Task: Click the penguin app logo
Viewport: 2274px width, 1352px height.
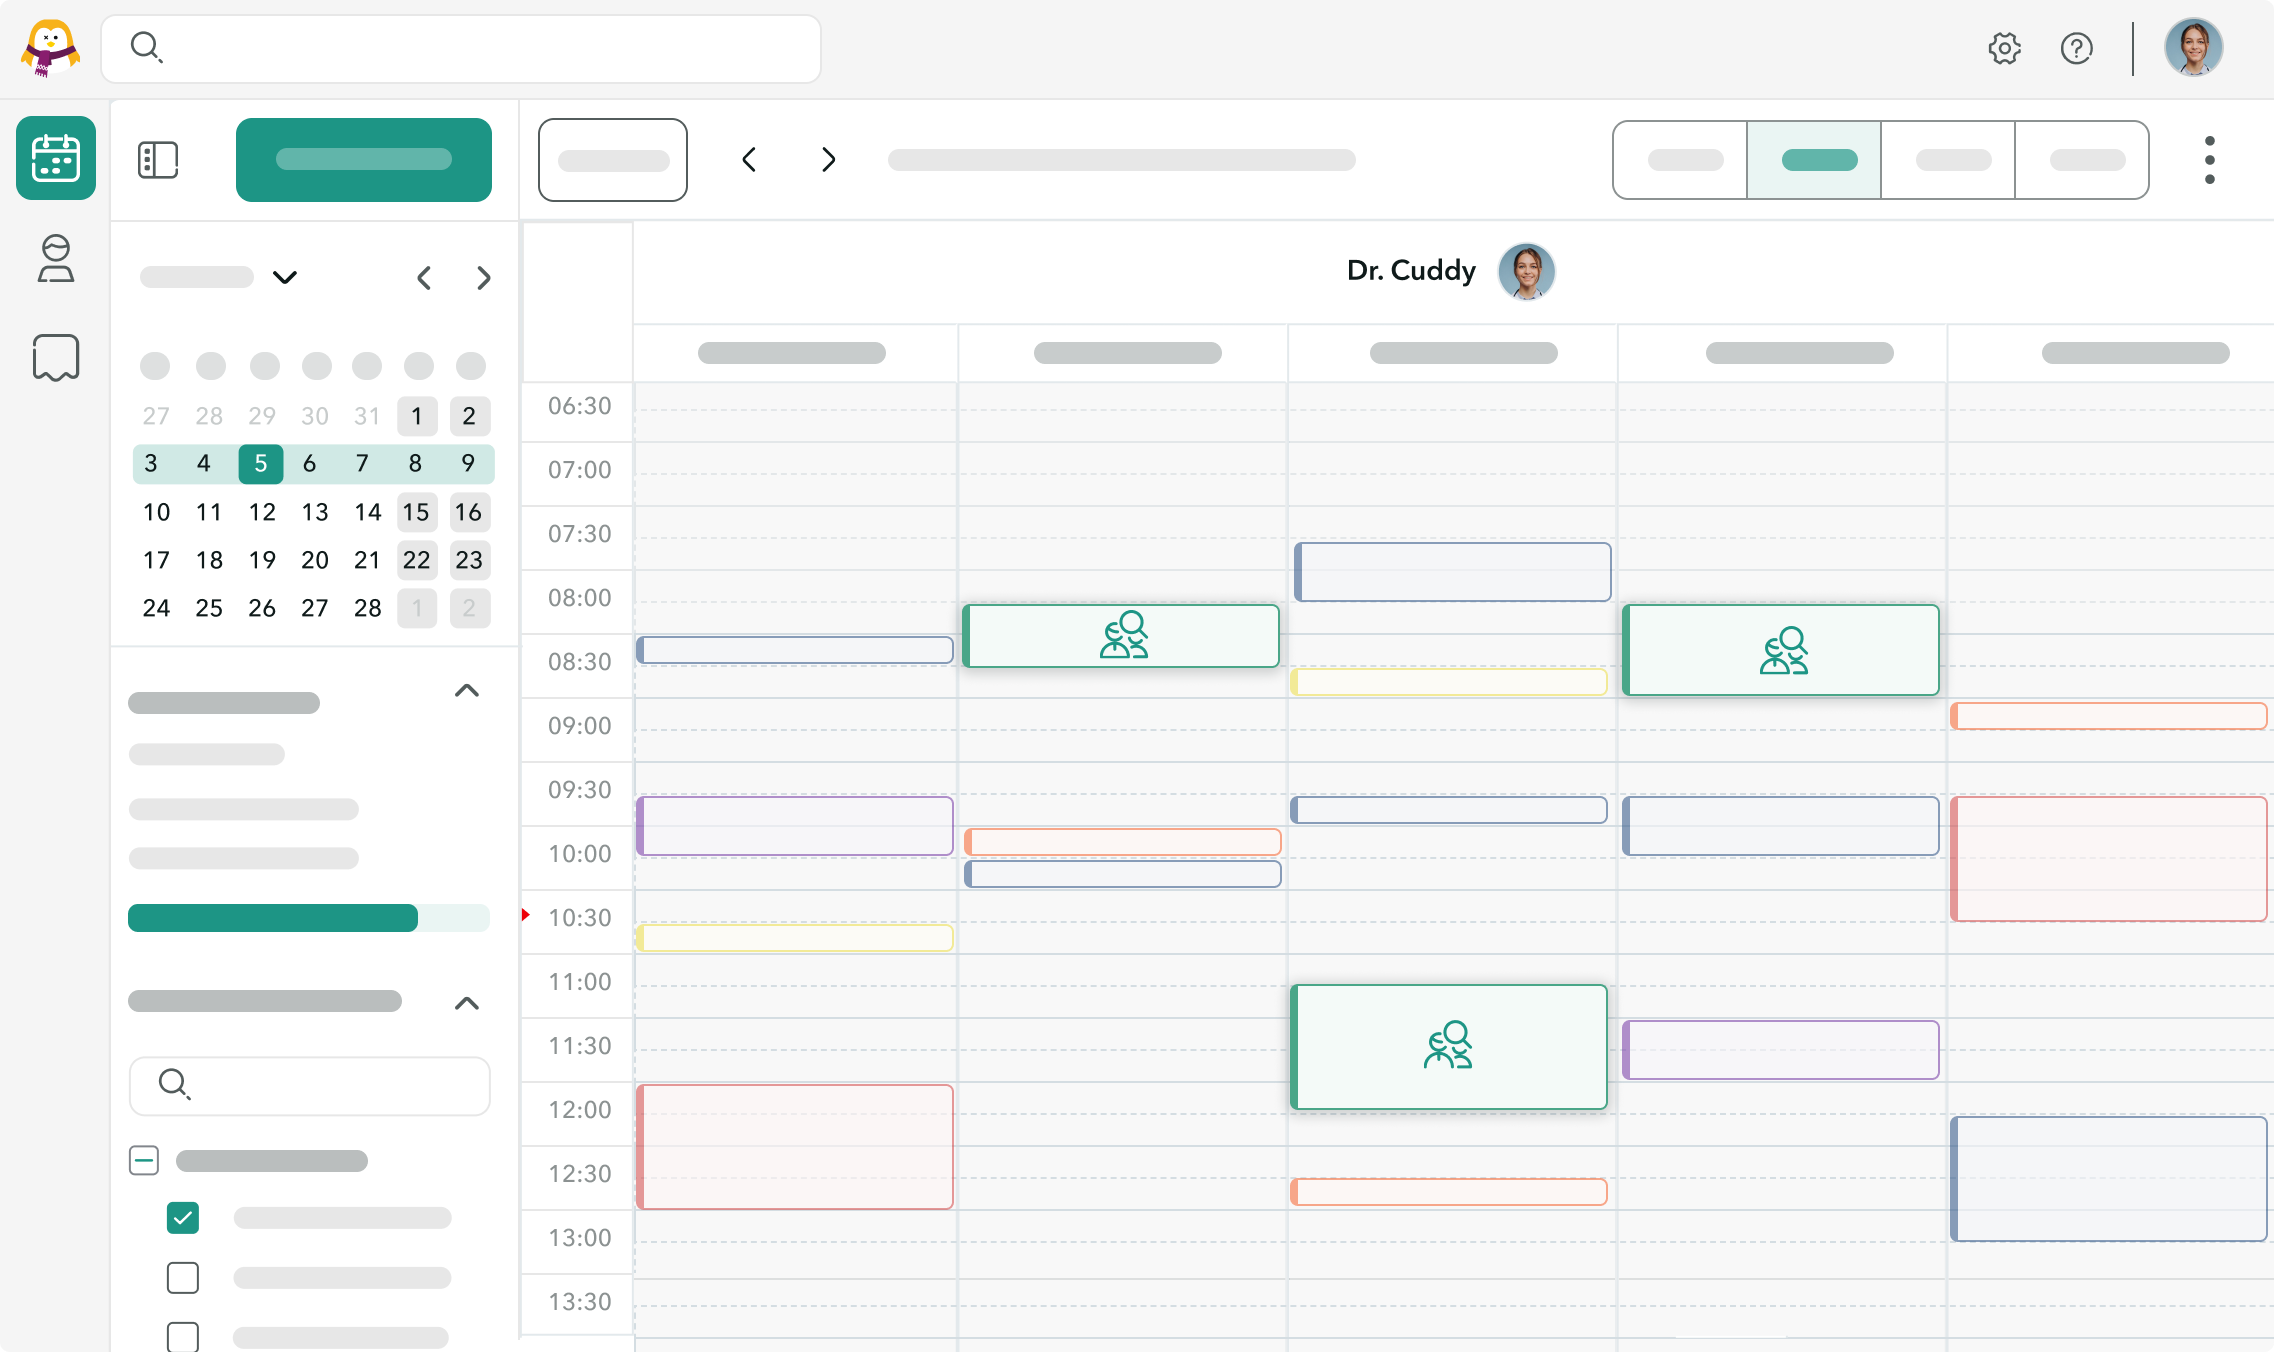Action: point(50,48)
